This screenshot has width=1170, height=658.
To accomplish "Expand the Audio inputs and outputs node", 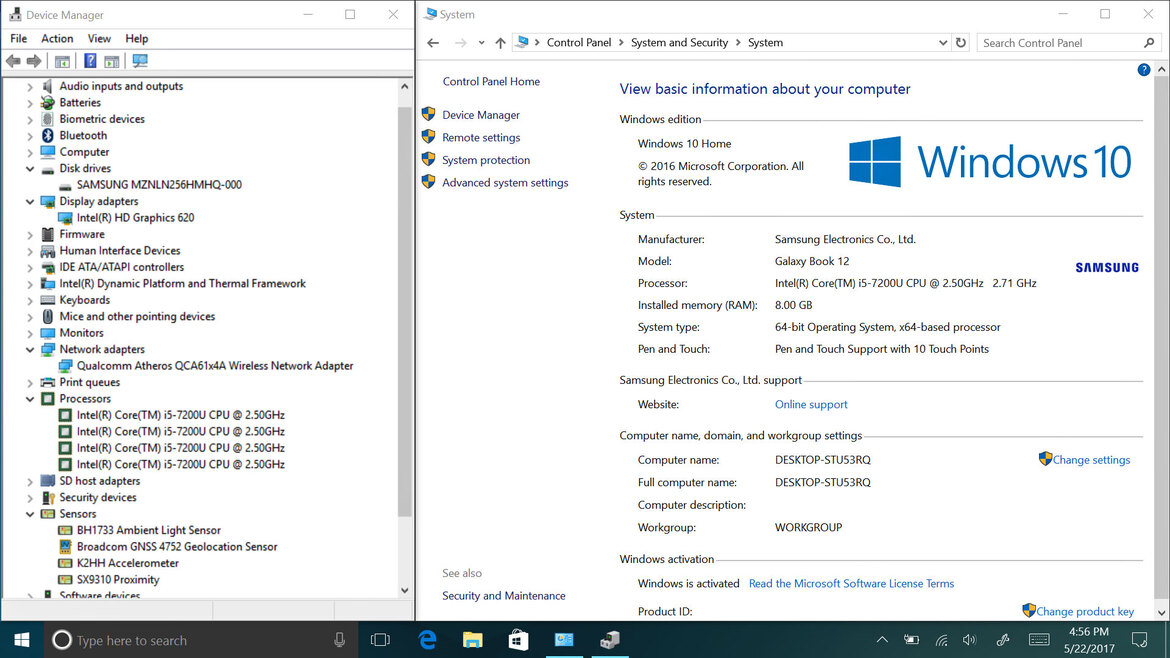I will 30,87.
